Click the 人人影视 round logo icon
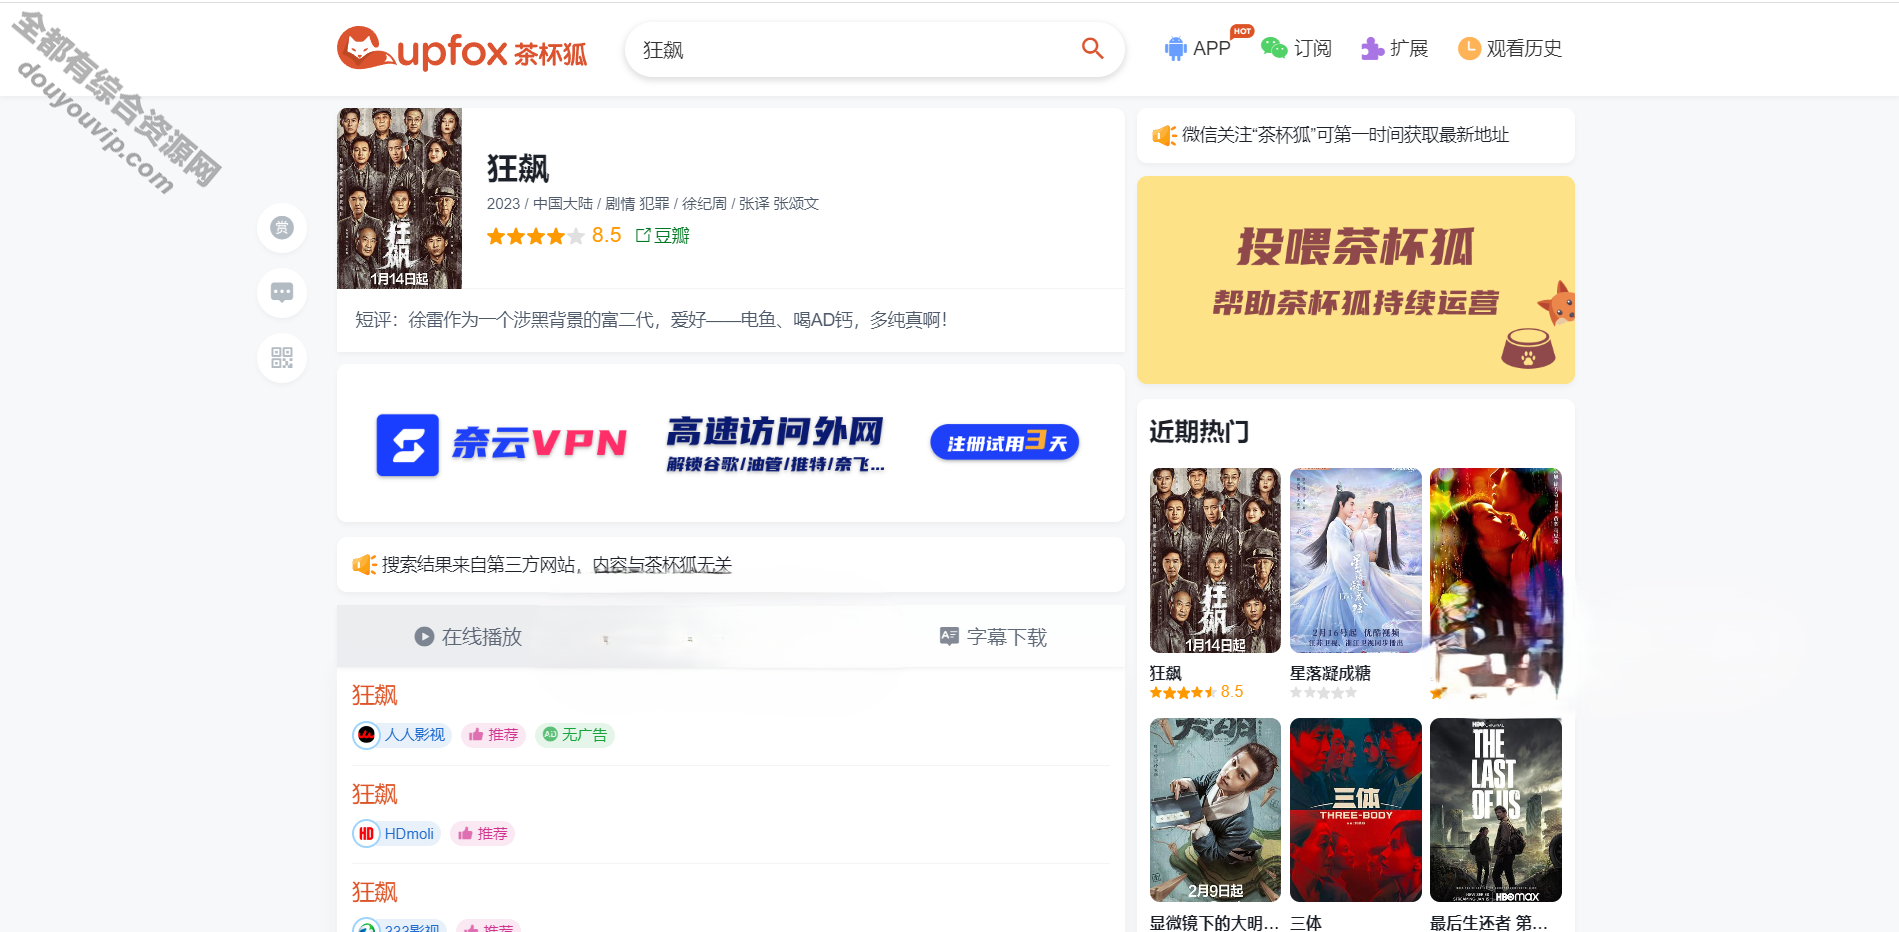 tap(366, 735)
